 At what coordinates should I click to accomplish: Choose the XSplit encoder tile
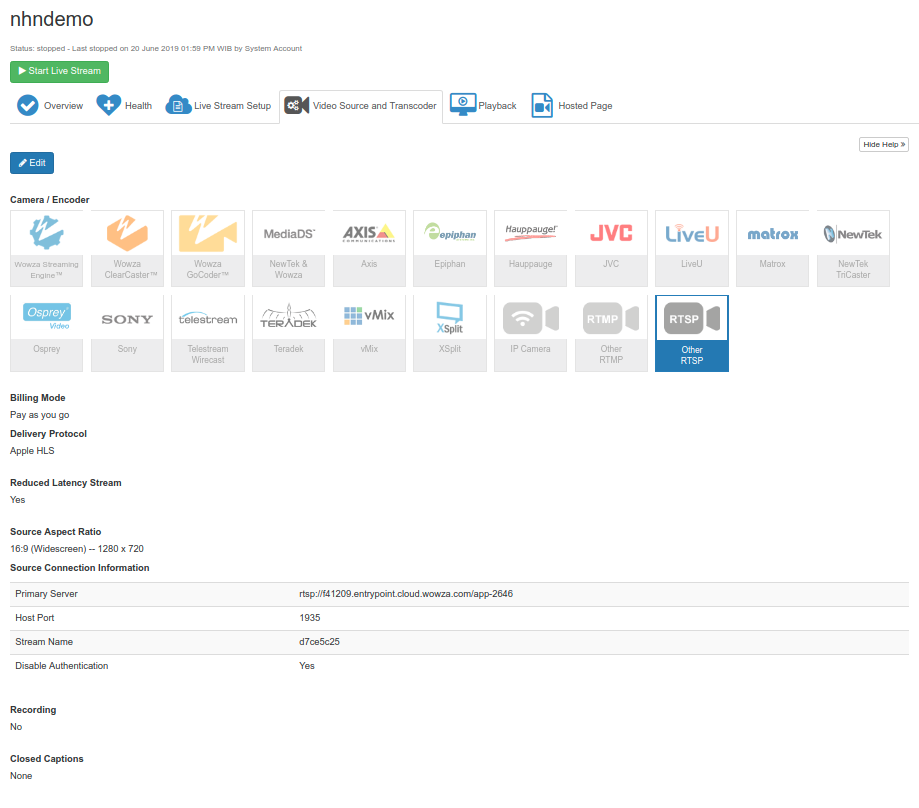pos(450,333)
